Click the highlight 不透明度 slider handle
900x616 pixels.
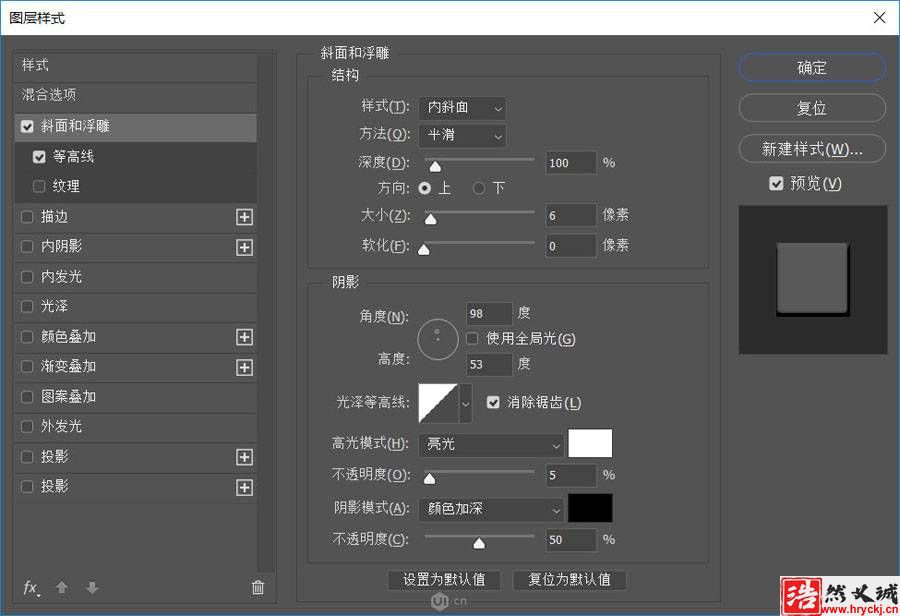pyautogui.click(x=429, y=479)
